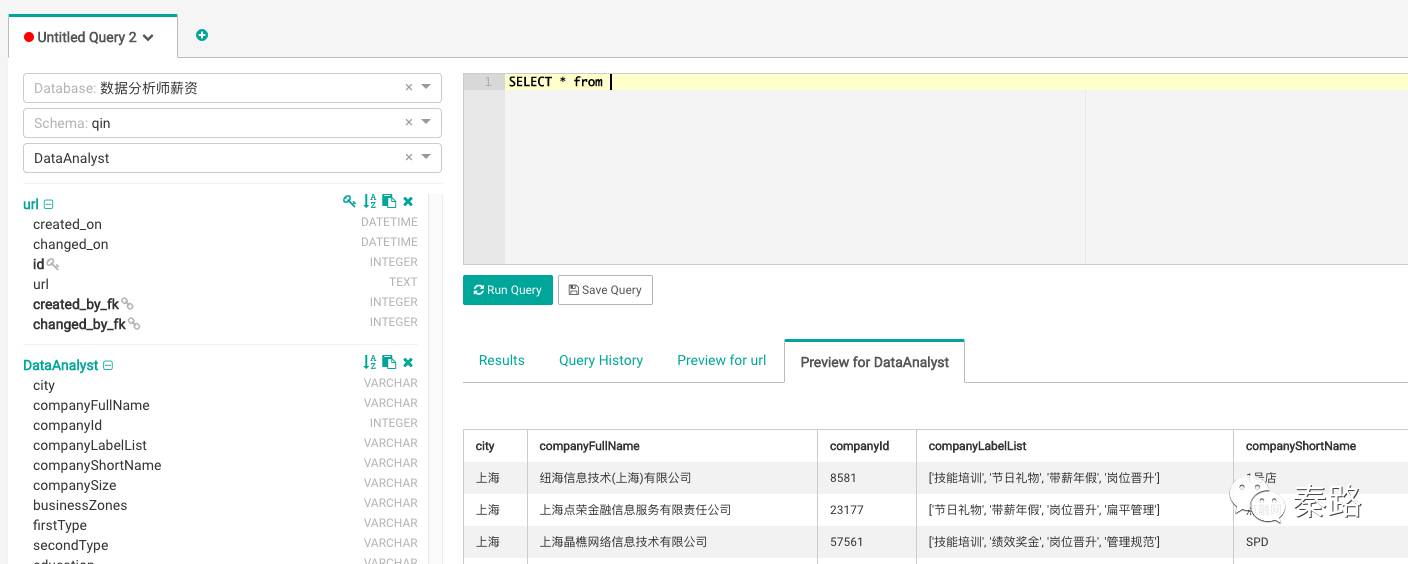
Task: Open the Untitled Query 2 tab dropdown chevron
Action: pos(148,38)
